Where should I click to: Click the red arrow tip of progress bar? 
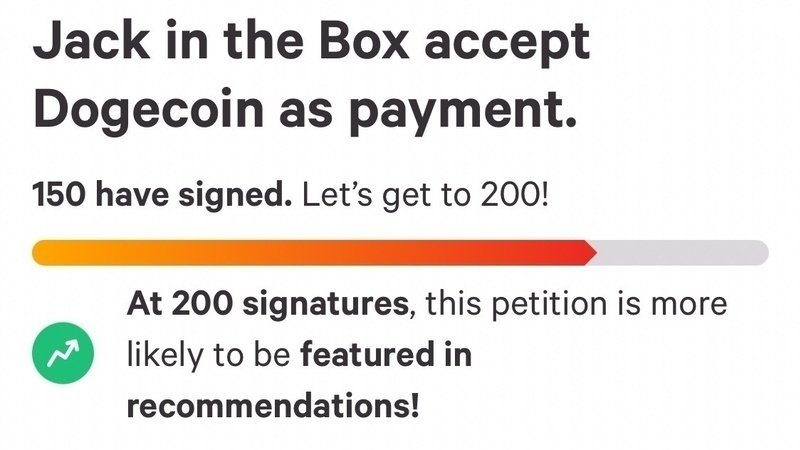click(590, 253)
